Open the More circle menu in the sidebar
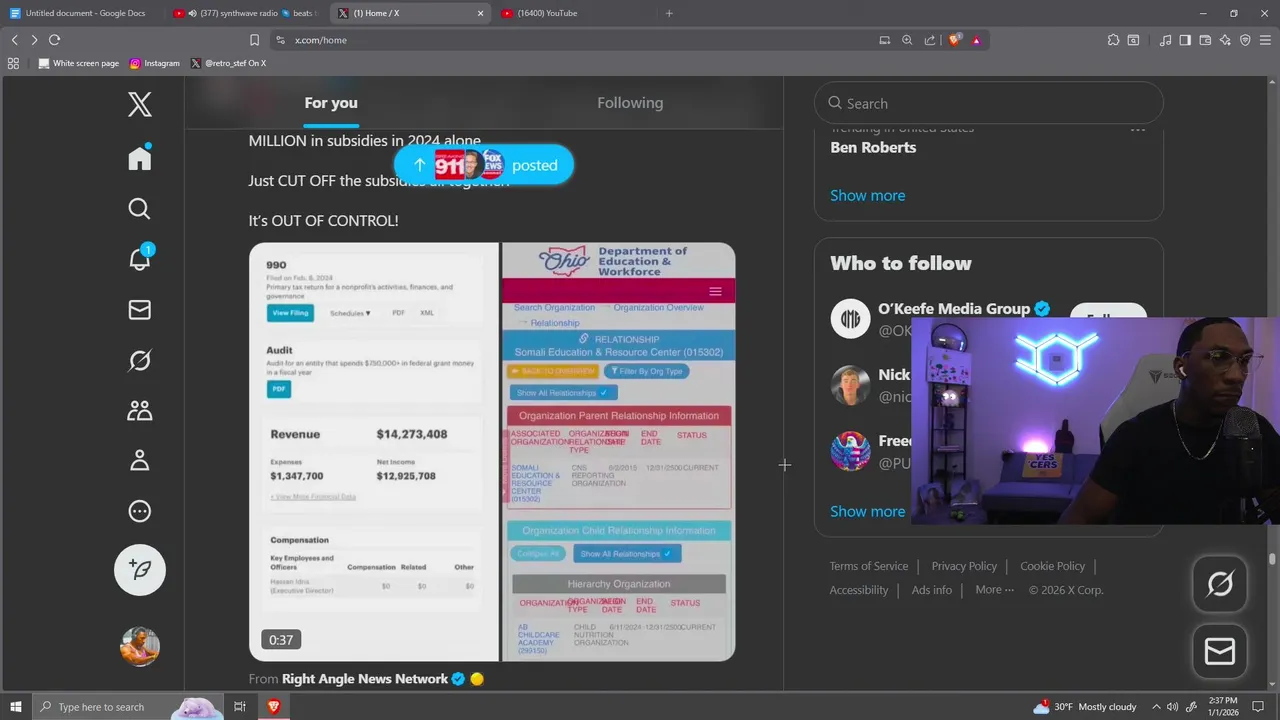 click(x=140, y=511)
